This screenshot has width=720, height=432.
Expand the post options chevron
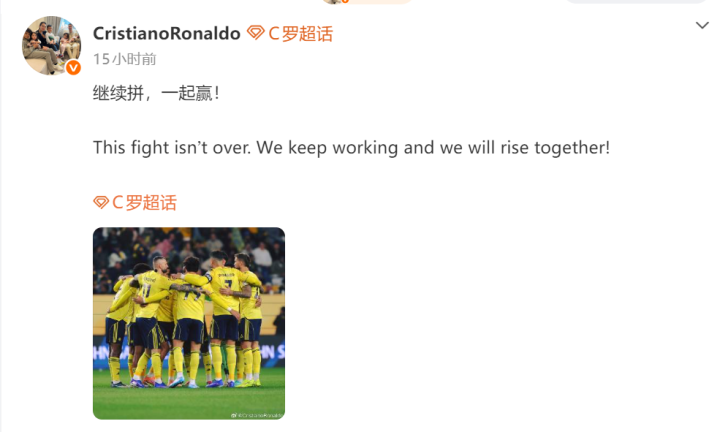point(702,25)
